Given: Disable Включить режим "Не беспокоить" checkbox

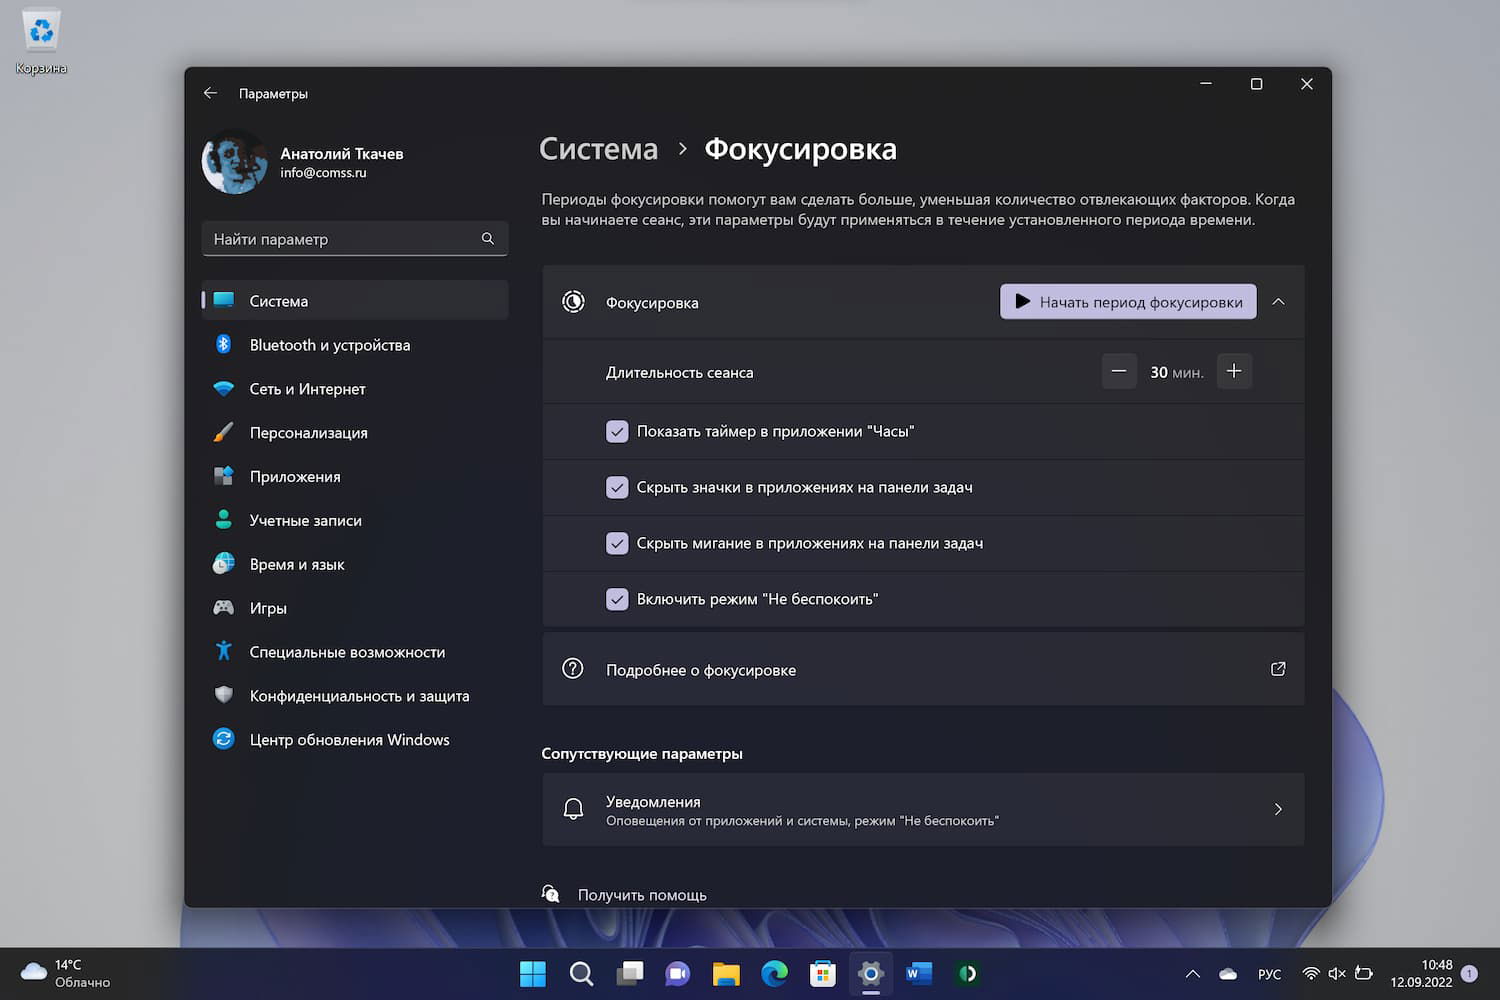Looking at the screenshot, I should [x=617, y=599].
